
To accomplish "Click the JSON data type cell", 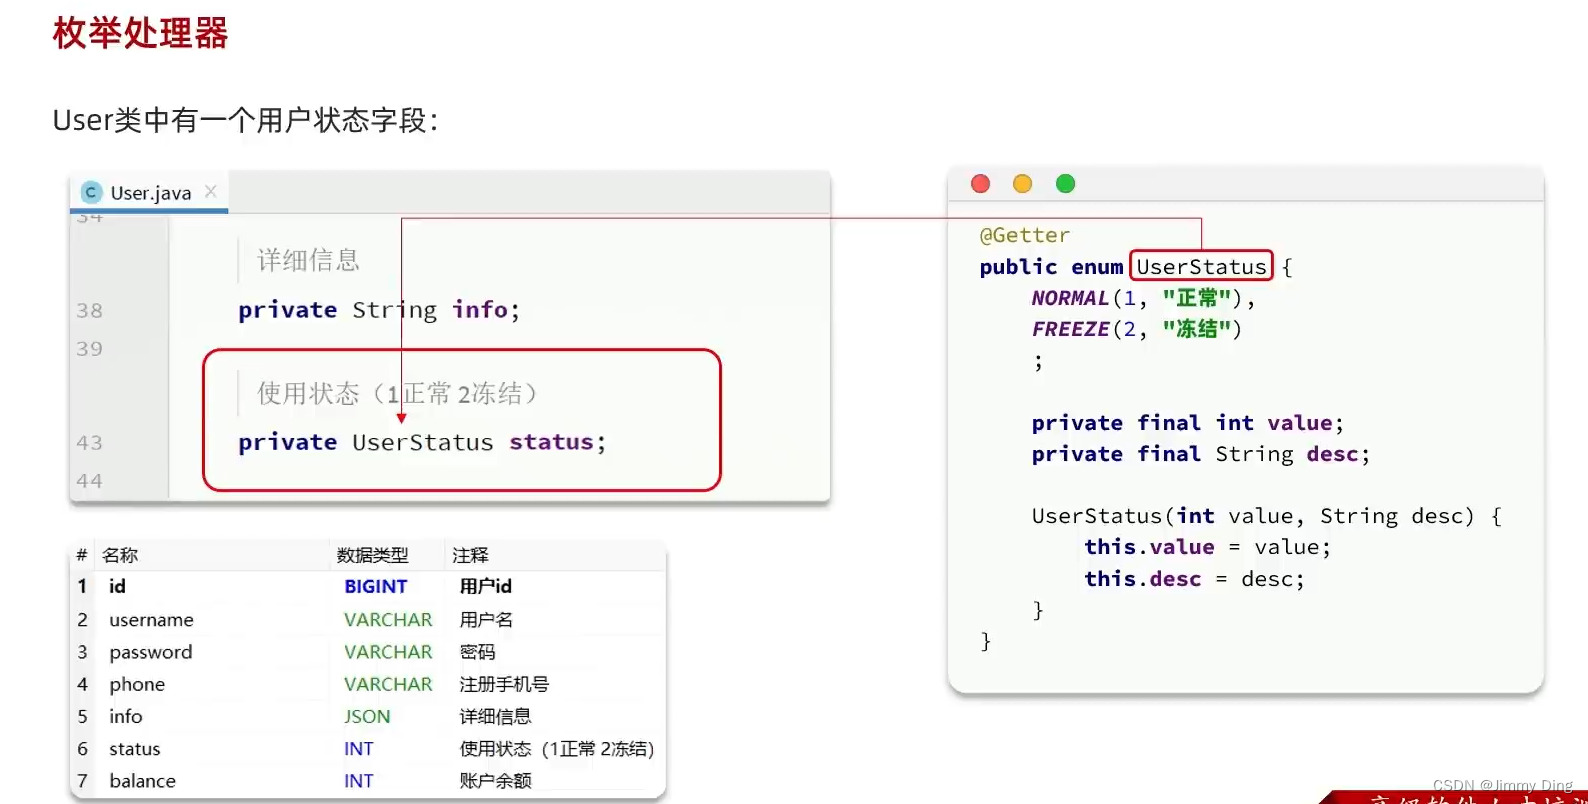I will (367, 716).
